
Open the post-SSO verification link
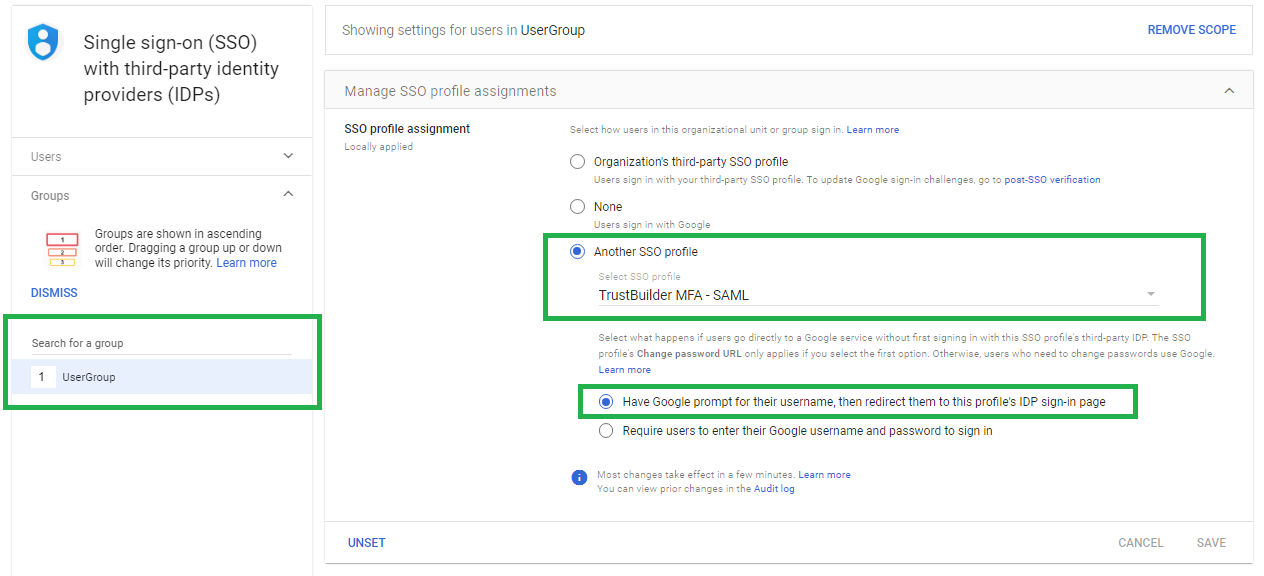1052,180
